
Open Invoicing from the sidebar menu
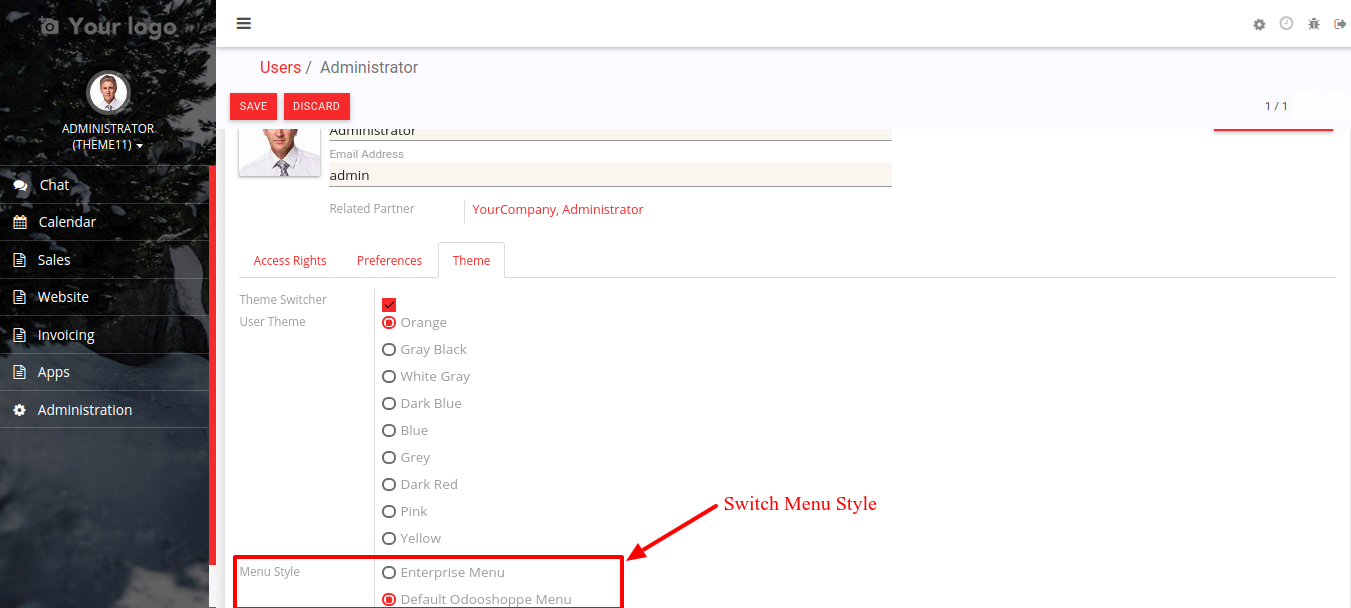pyautogui.click(x=105, y=335)
